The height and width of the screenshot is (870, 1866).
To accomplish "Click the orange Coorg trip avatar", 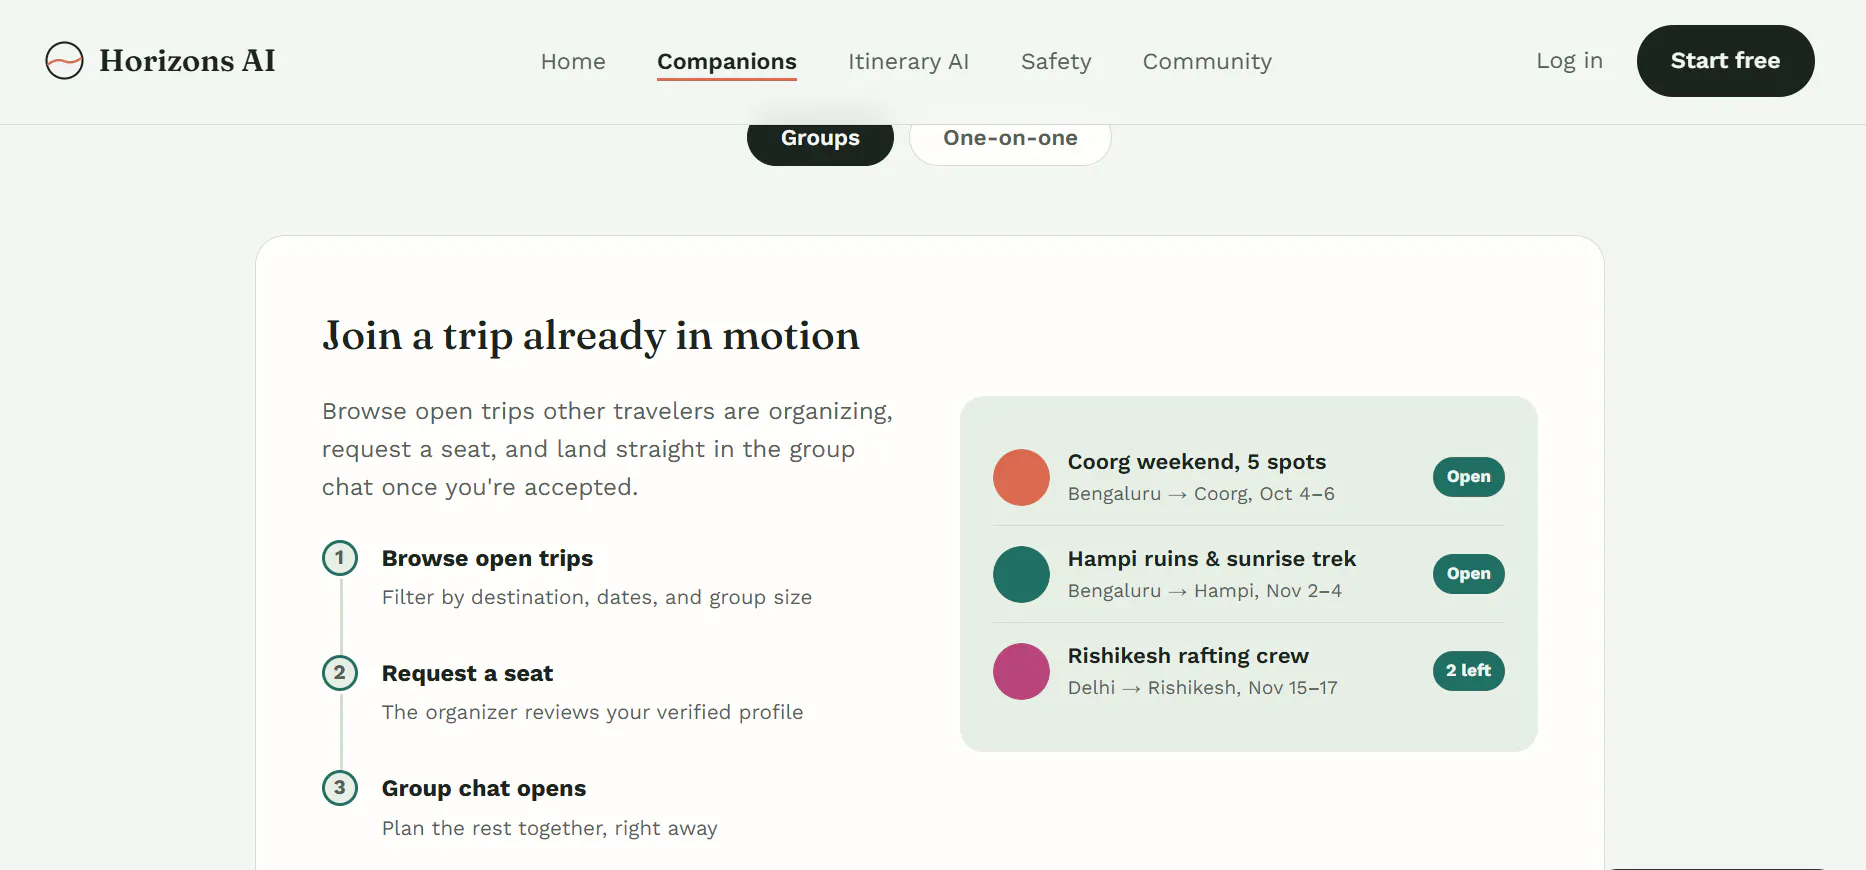I will click(1021, 477).
